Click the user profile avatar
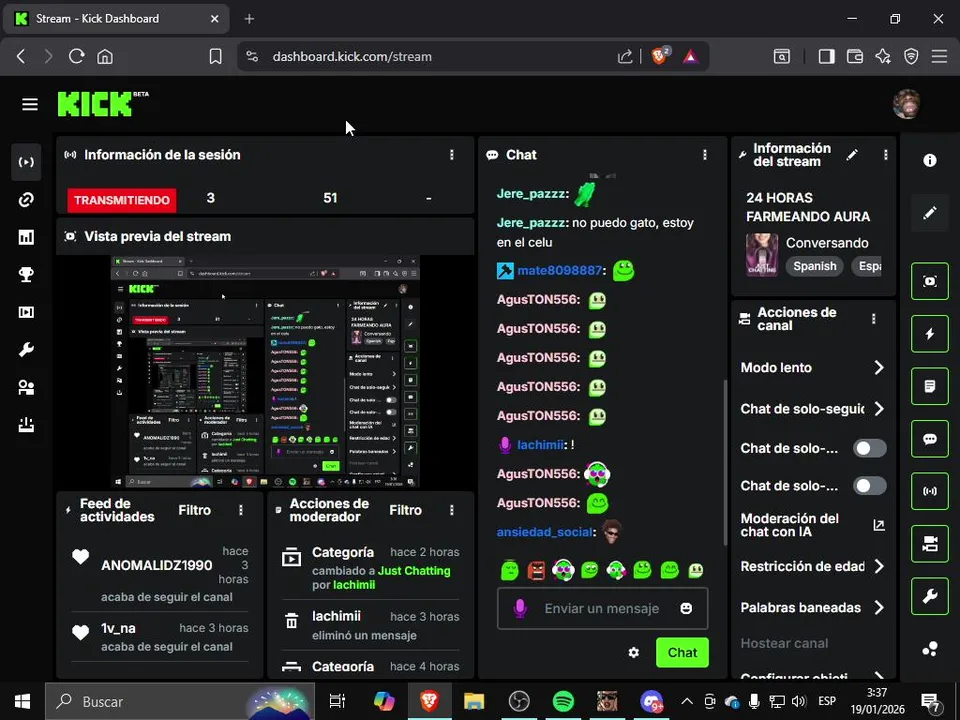Viewport: 960px width, 720px height. [x=907, y=104]
